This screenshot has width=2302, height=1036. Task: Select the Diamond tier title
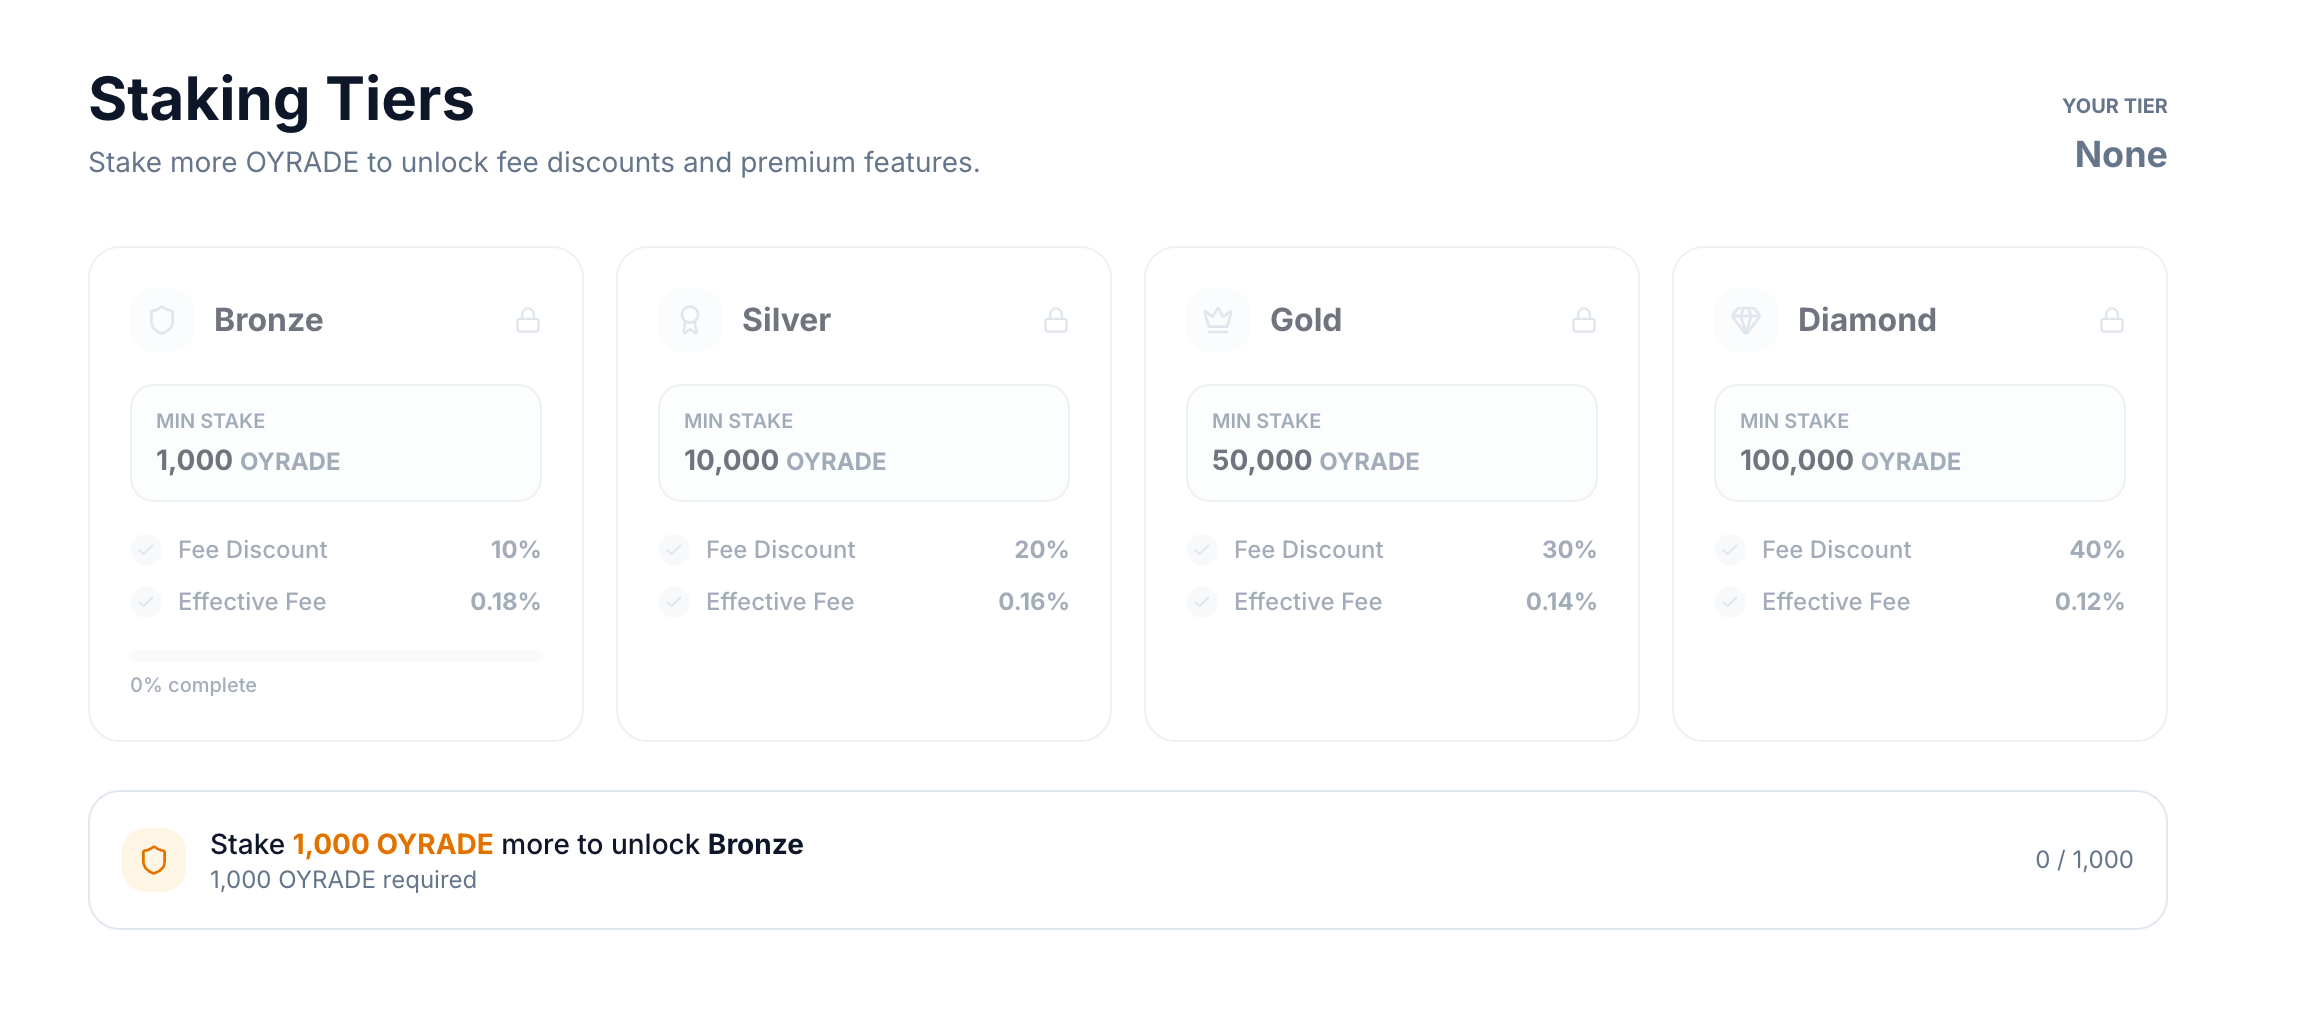1866,320
